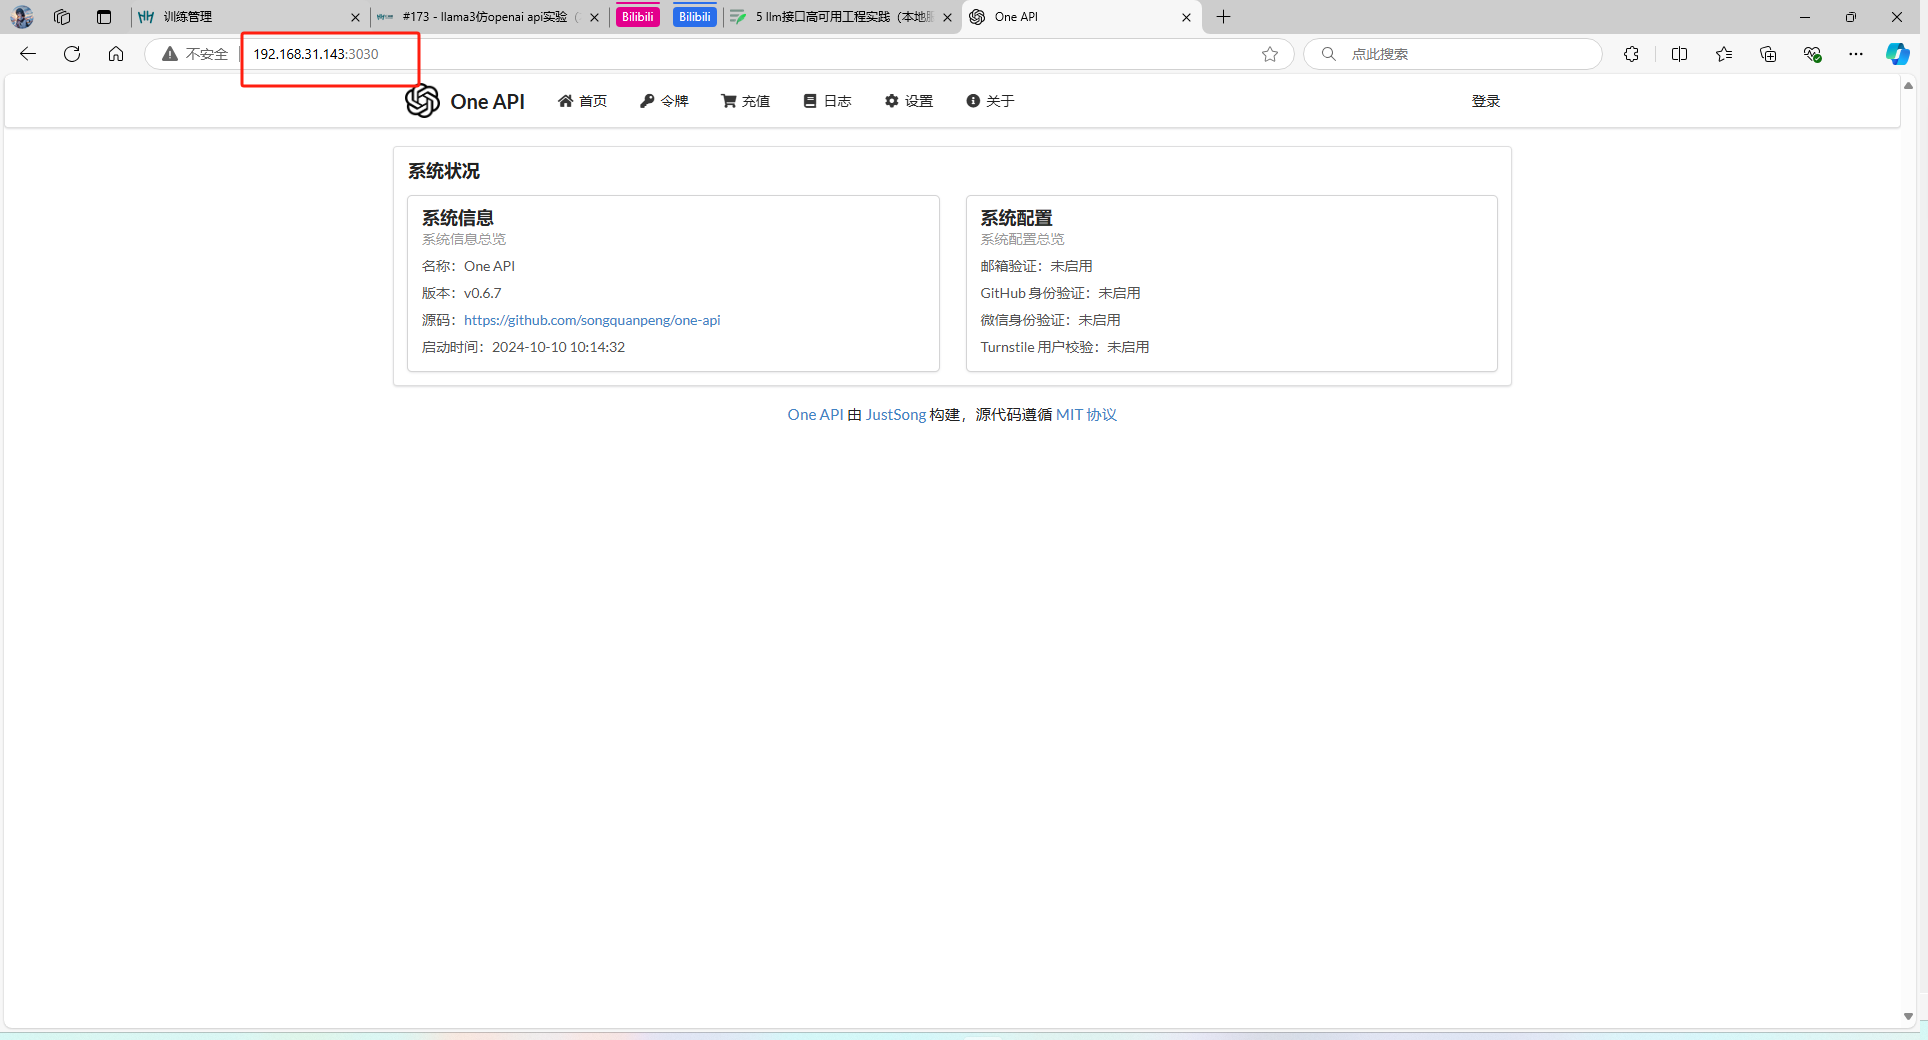Image resolution: width=1928 pixels, height=1040 pixels.
Task: Open the browser extensions menu
Action: pos(1631,54)
